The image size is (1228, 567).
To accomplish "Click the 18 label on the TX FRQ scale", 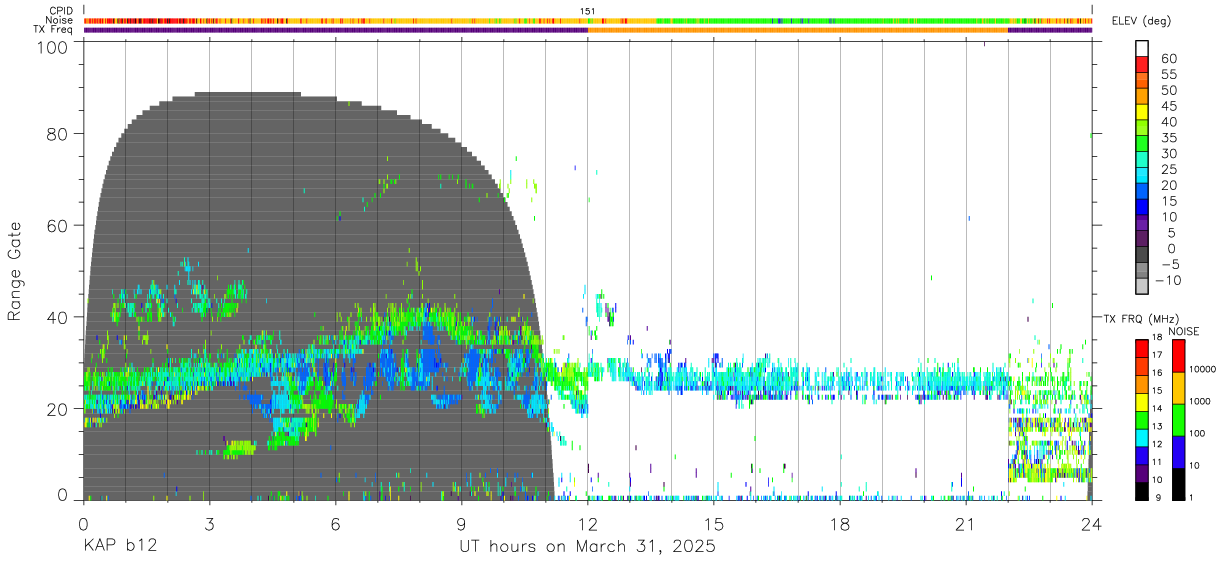I will (1158, 339).
